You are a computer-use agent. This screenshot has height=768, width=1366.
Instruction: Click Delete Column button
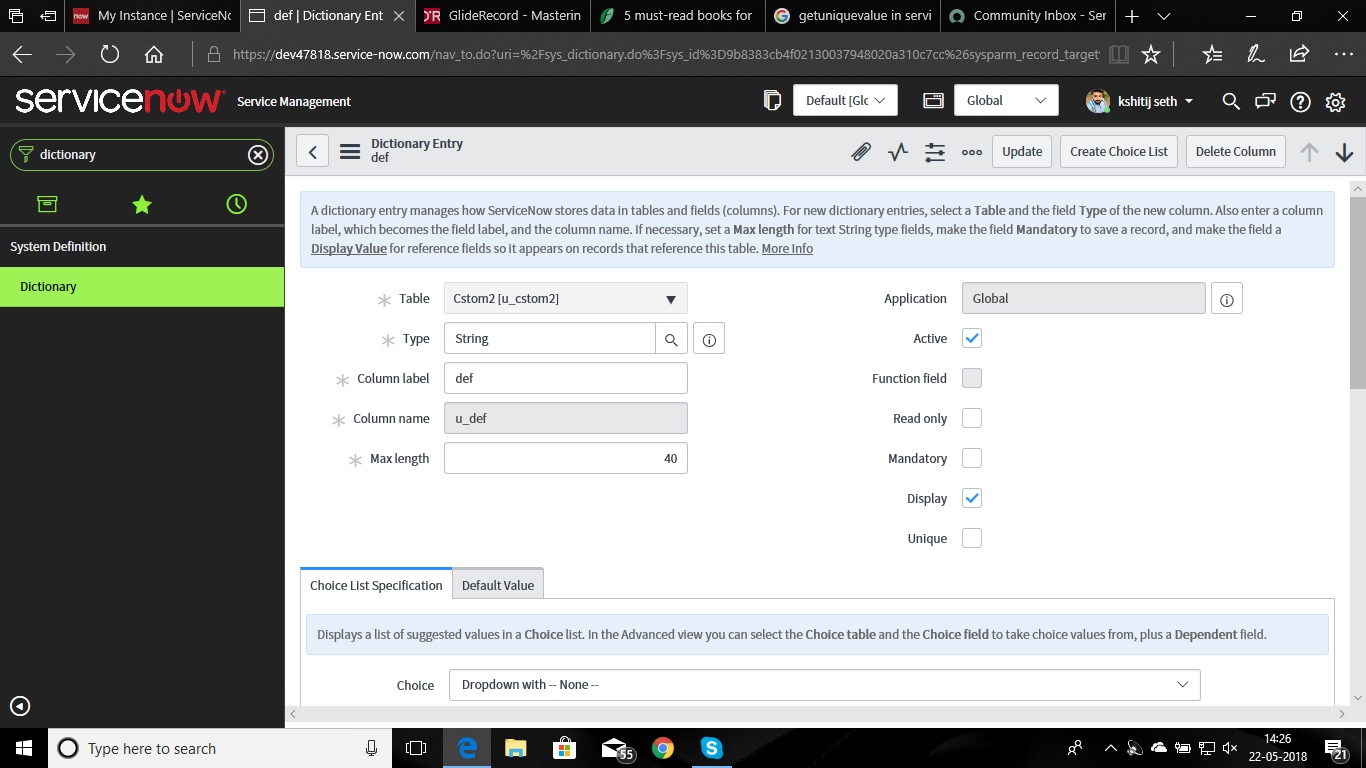pyautogui.click(x=1236, y=152)
